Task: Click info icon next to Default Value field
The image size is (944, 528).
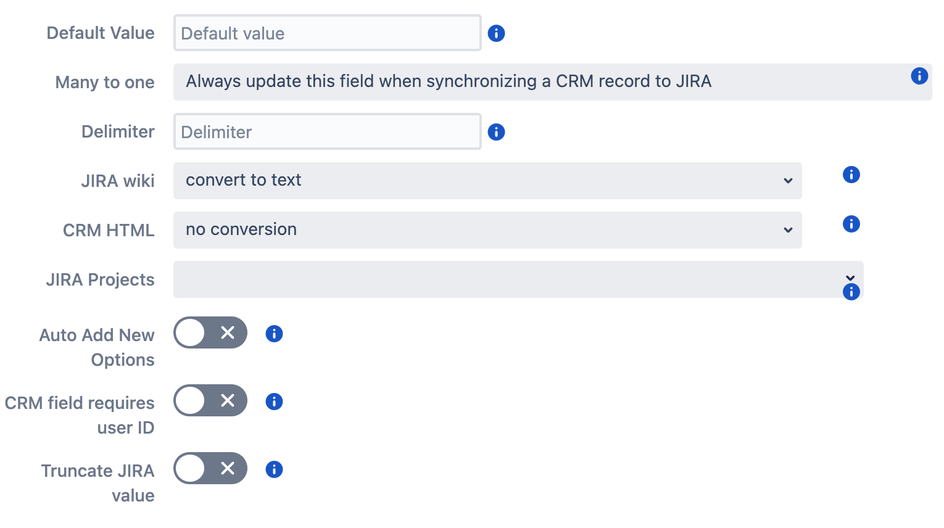Action: click(496, 33)
